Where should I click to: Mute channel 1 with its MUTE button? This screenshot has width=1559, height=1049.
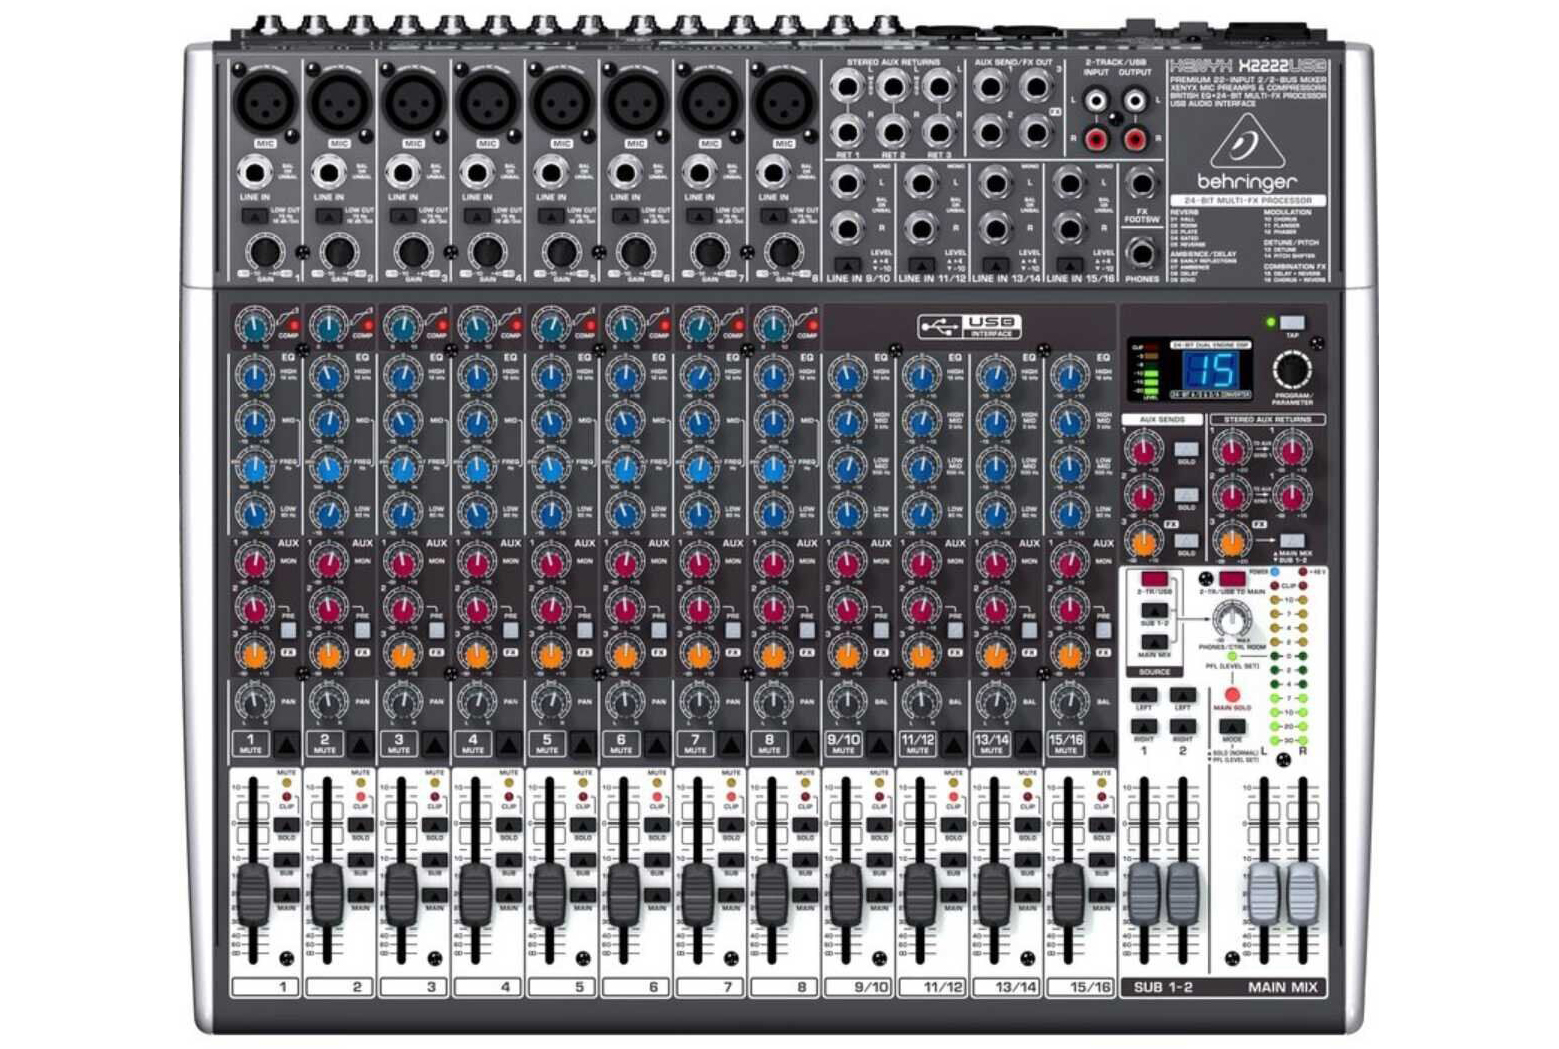(286, 745)
